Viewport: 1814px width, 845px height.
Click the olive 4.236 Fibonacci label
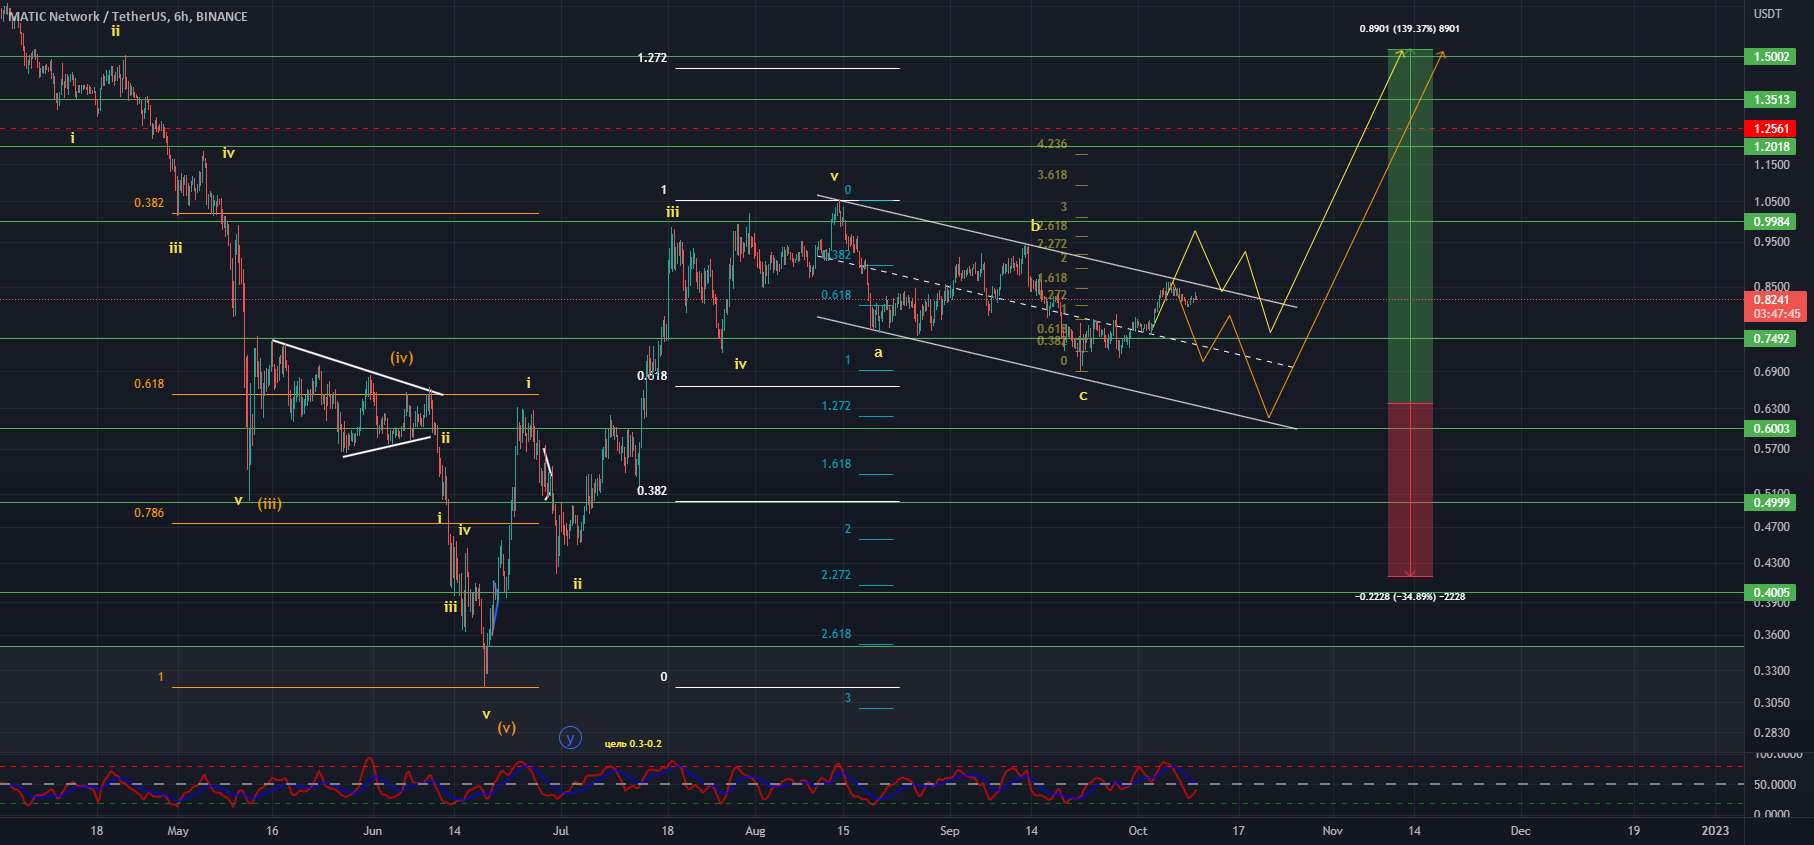coord(1052,144)
